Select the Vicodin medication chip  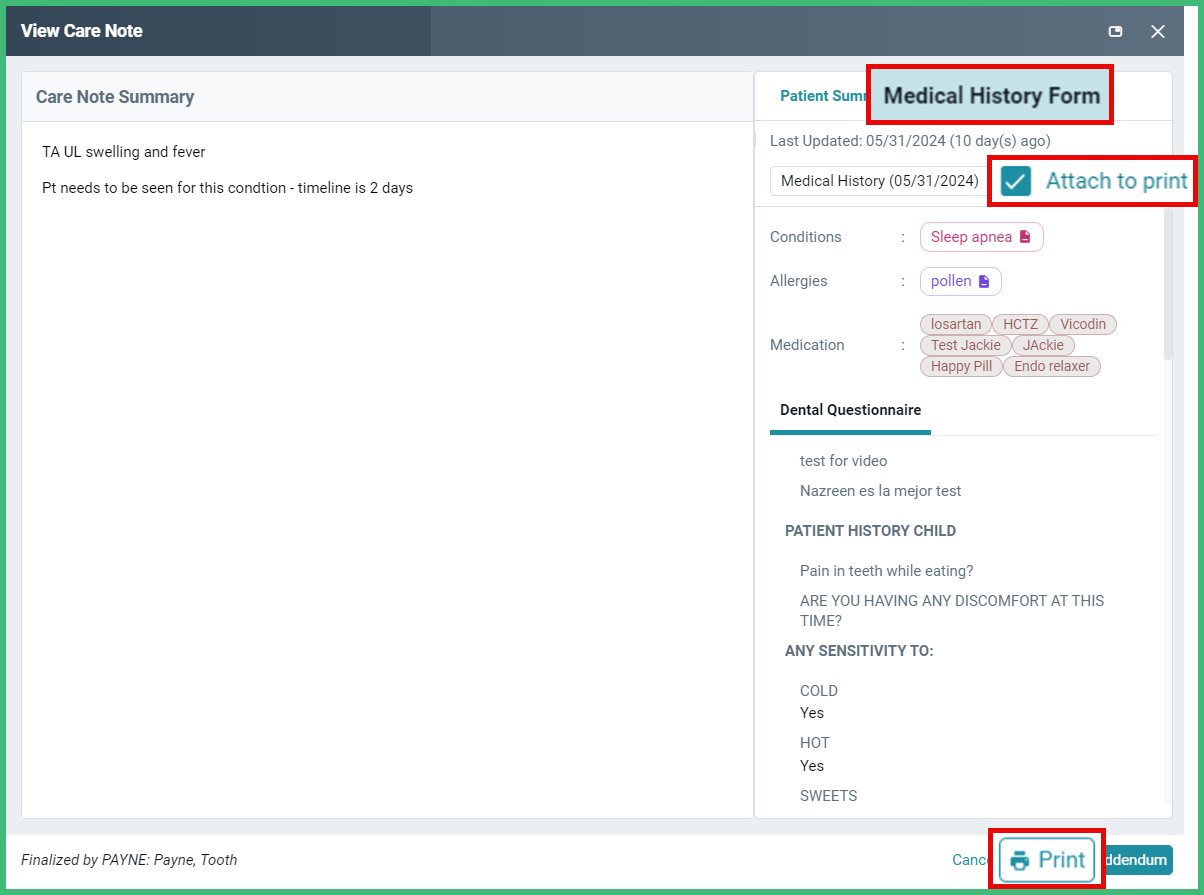1082,324
